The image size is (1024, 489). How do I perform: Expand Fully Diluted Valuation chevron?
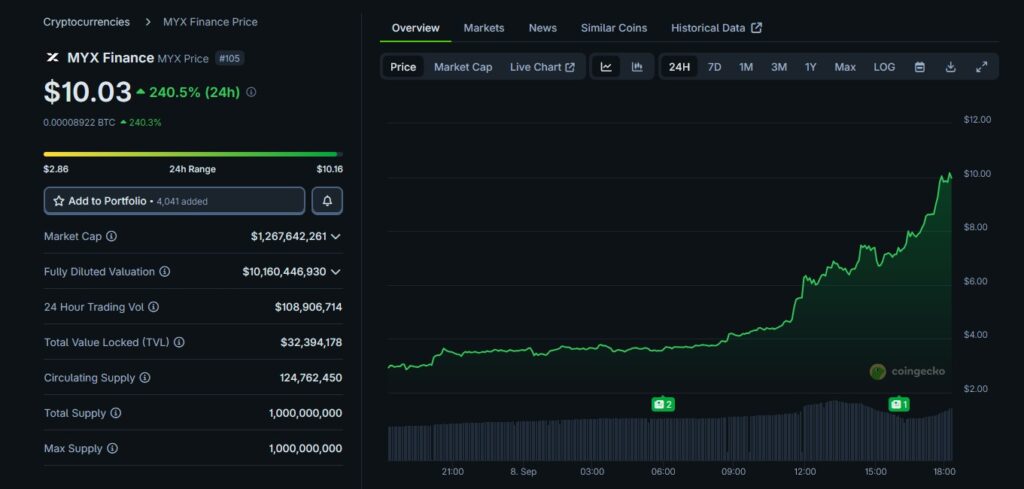point(336,272)
